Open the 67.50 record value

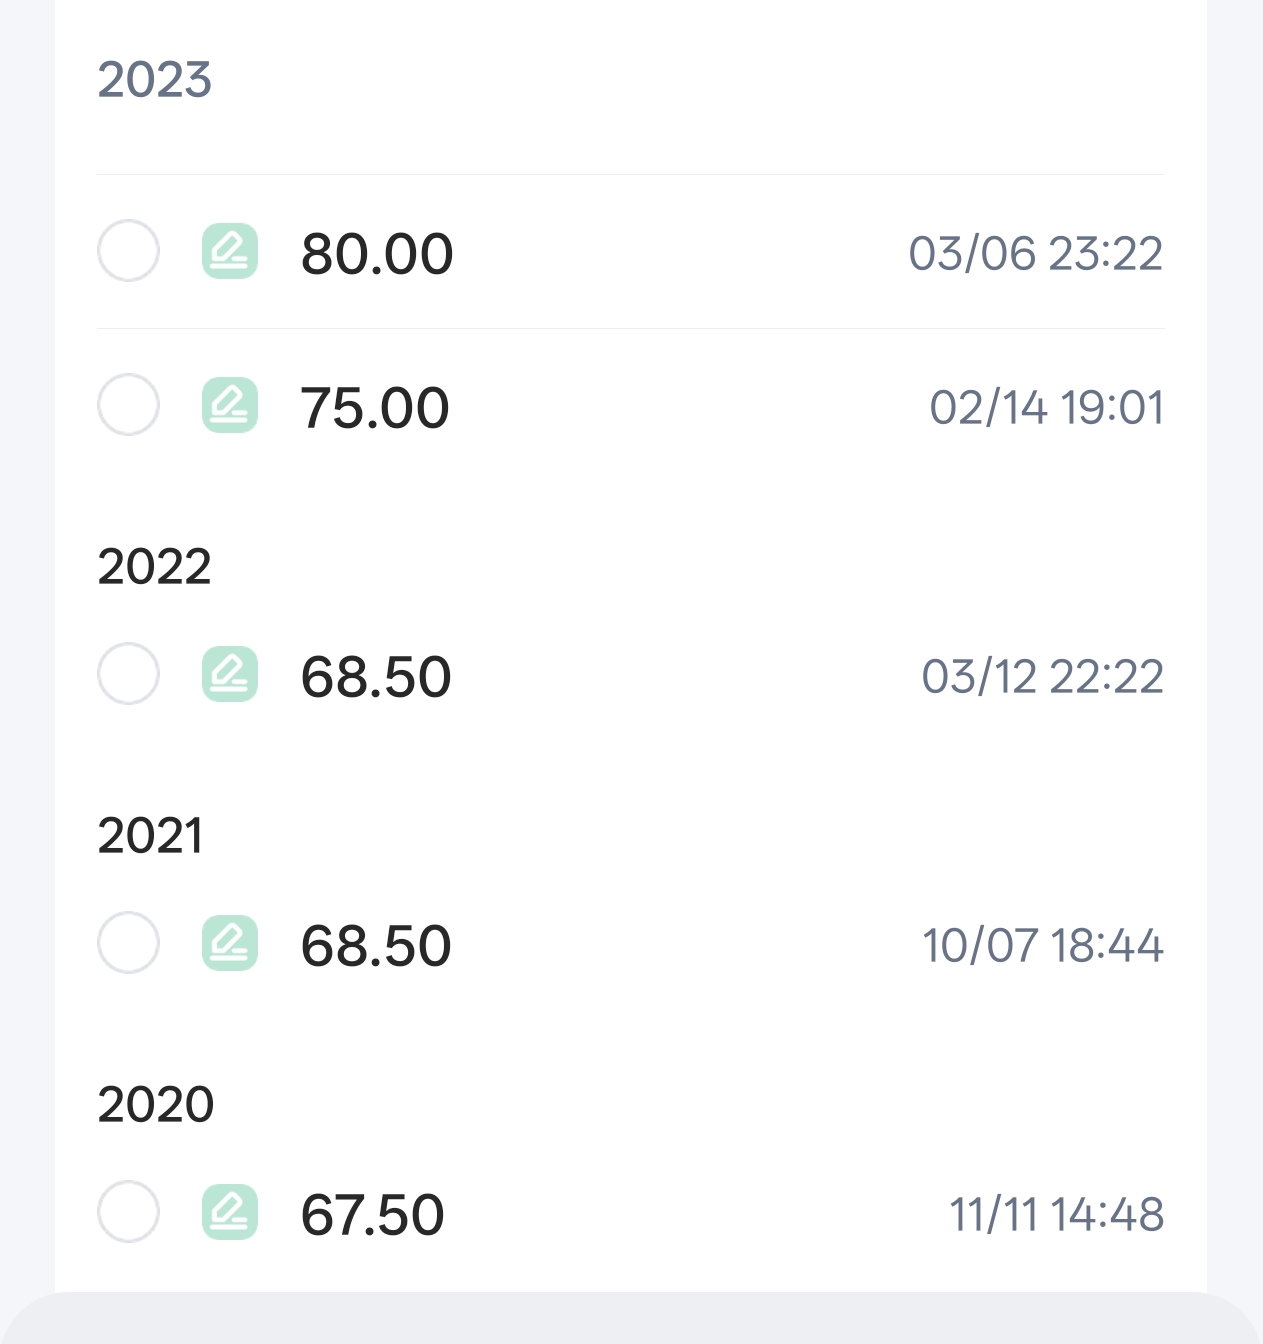coord(372,1215)
